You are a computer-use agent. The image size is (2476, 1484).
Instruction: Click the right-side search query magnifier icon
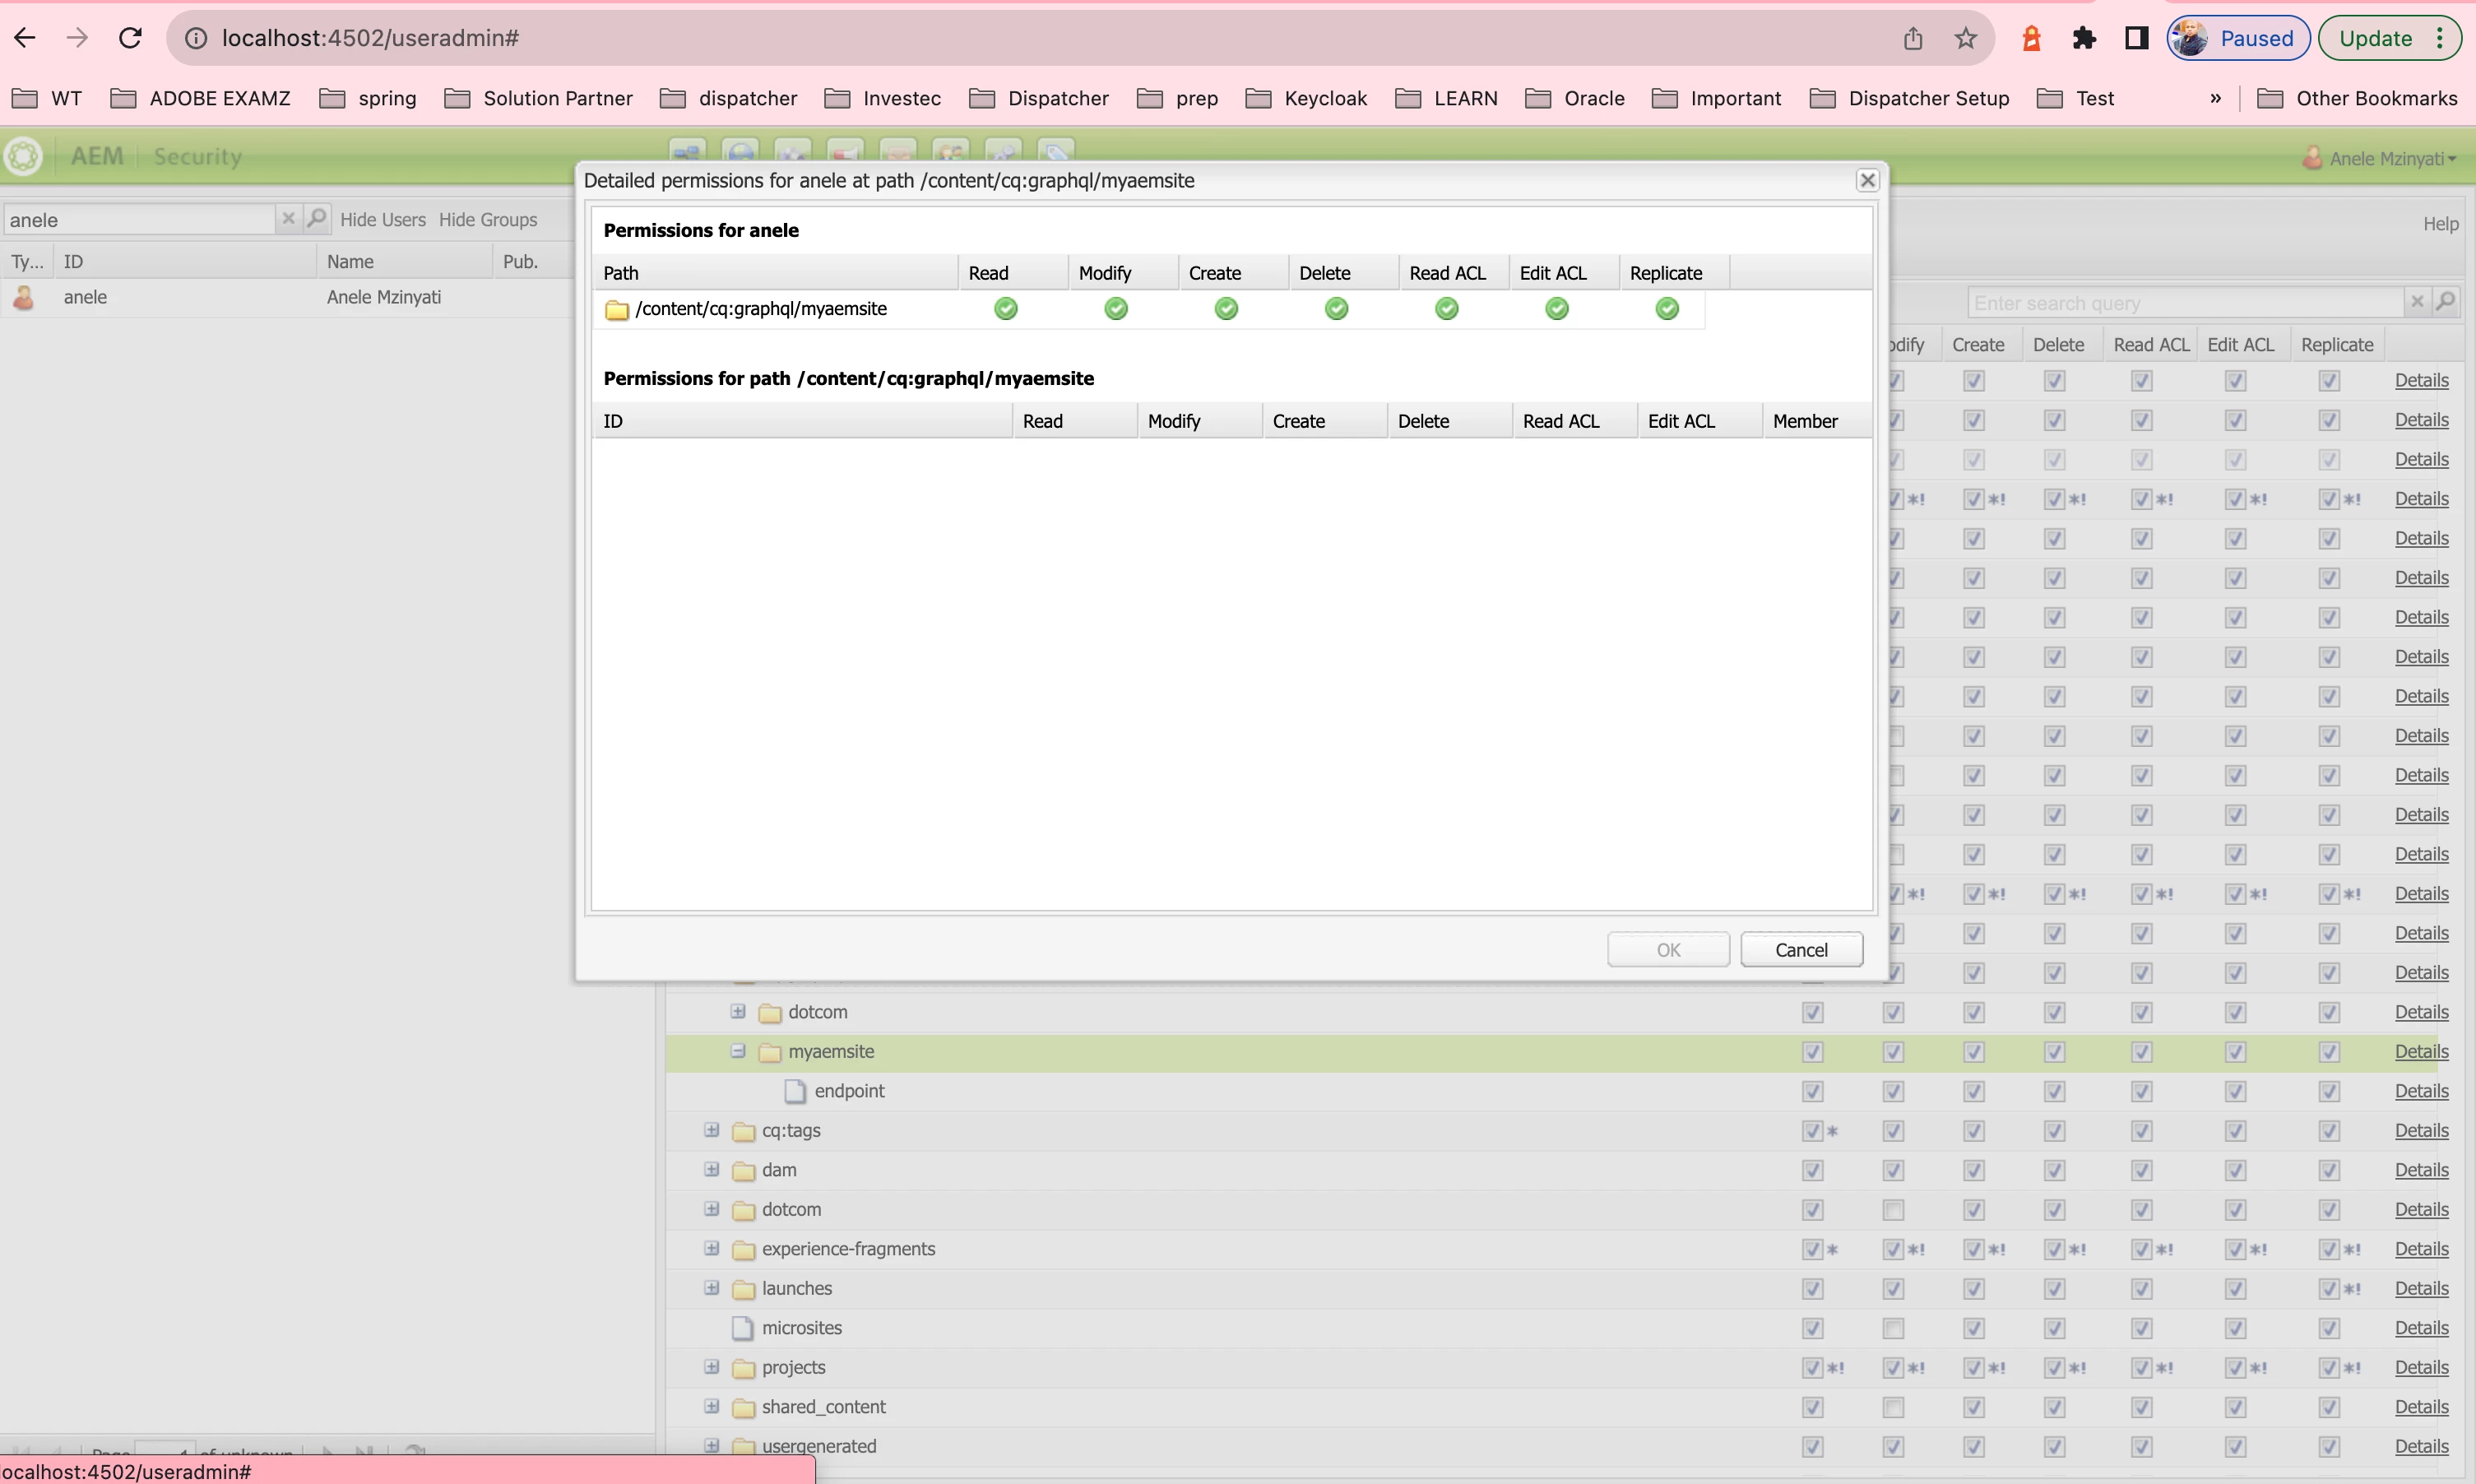2445,301
